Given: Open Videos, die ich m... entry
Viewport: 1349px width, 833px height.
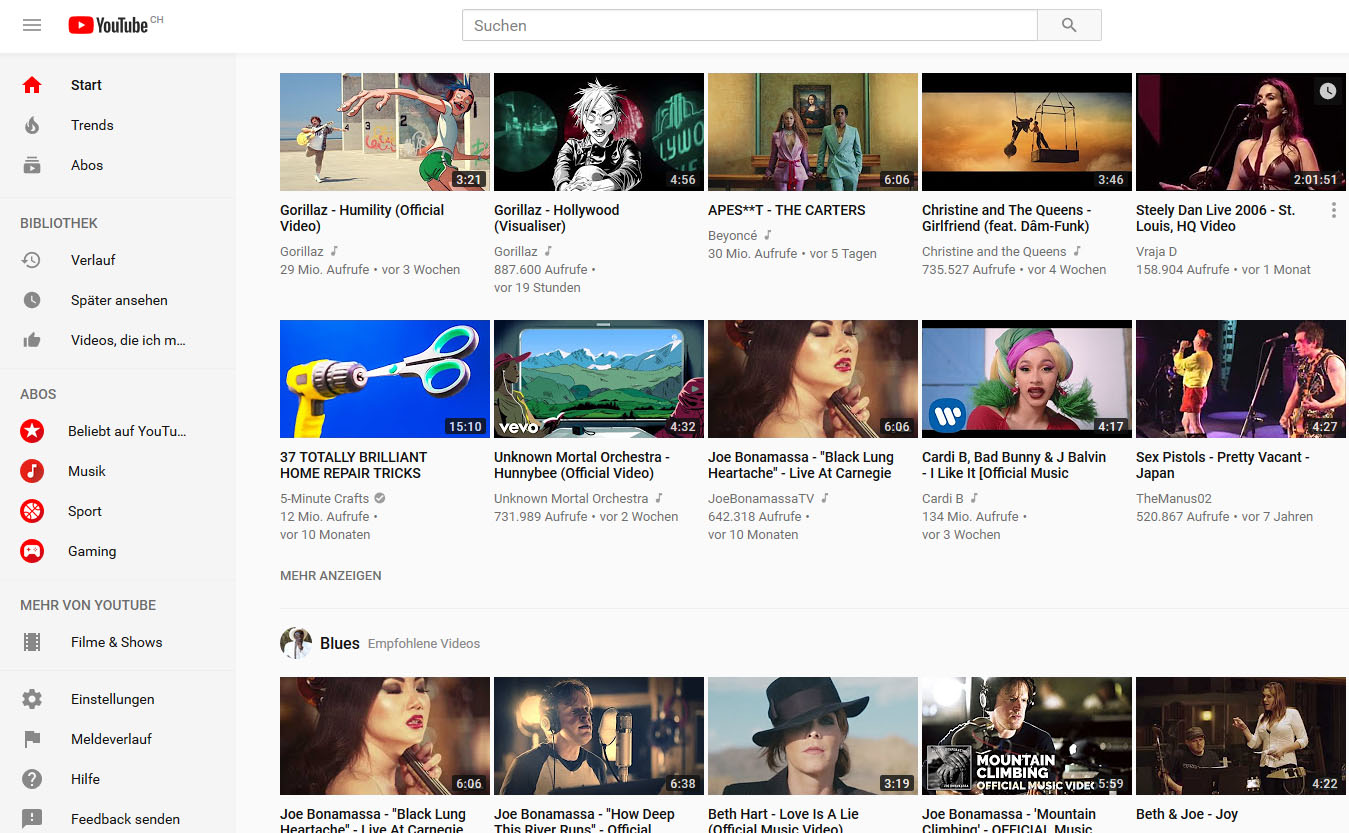Looking at the screenshot, I should [x=128, y=340].
